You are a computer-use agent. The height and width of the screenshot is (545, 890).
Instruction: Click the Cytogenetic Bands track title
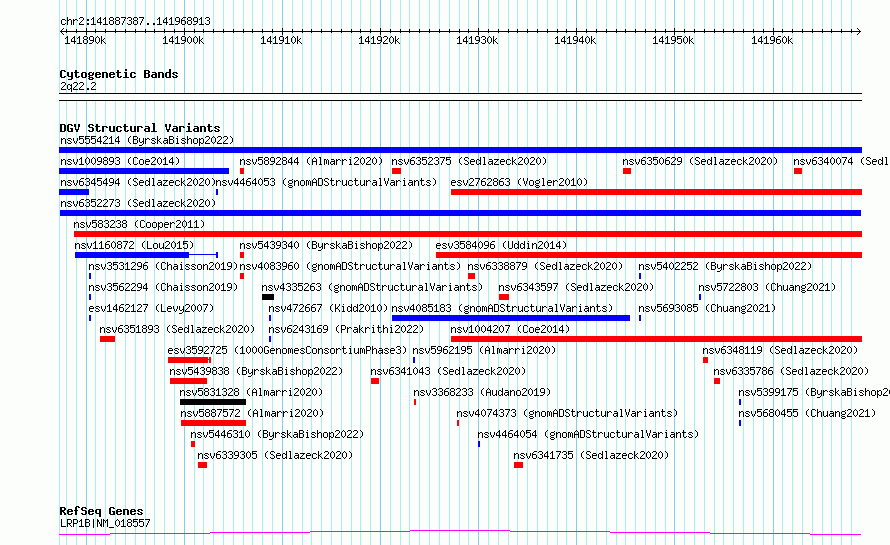coord(119,74)
